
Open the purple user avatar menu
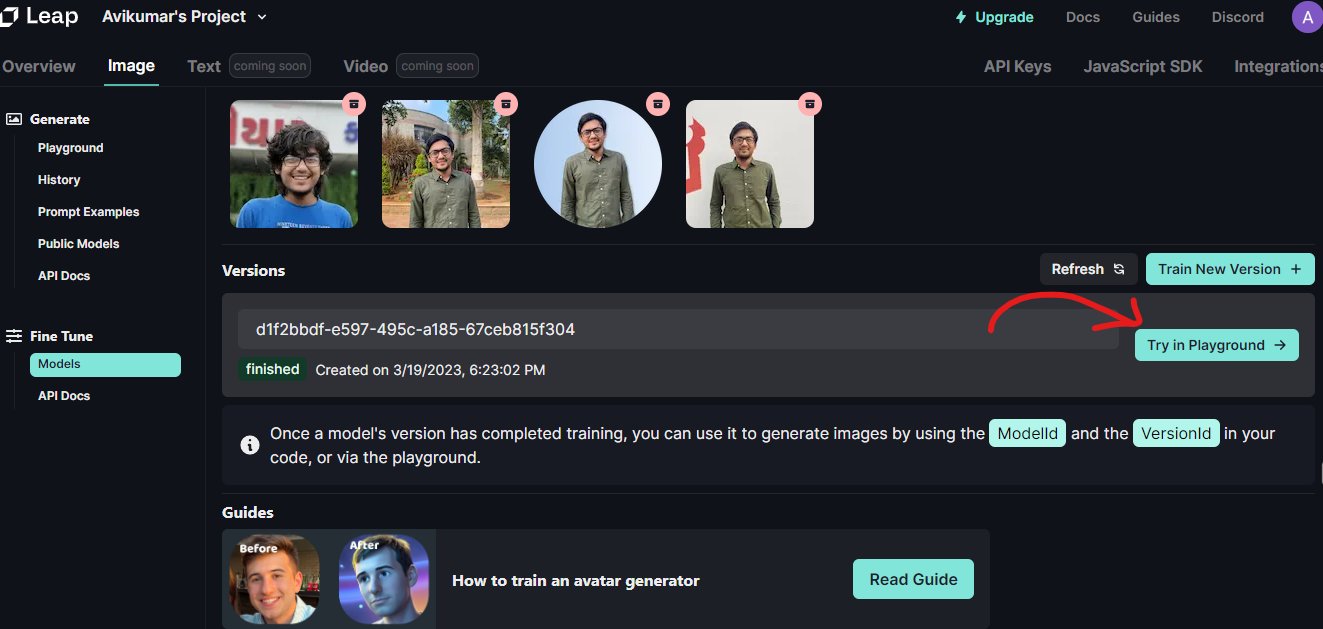click(1307, 17)
